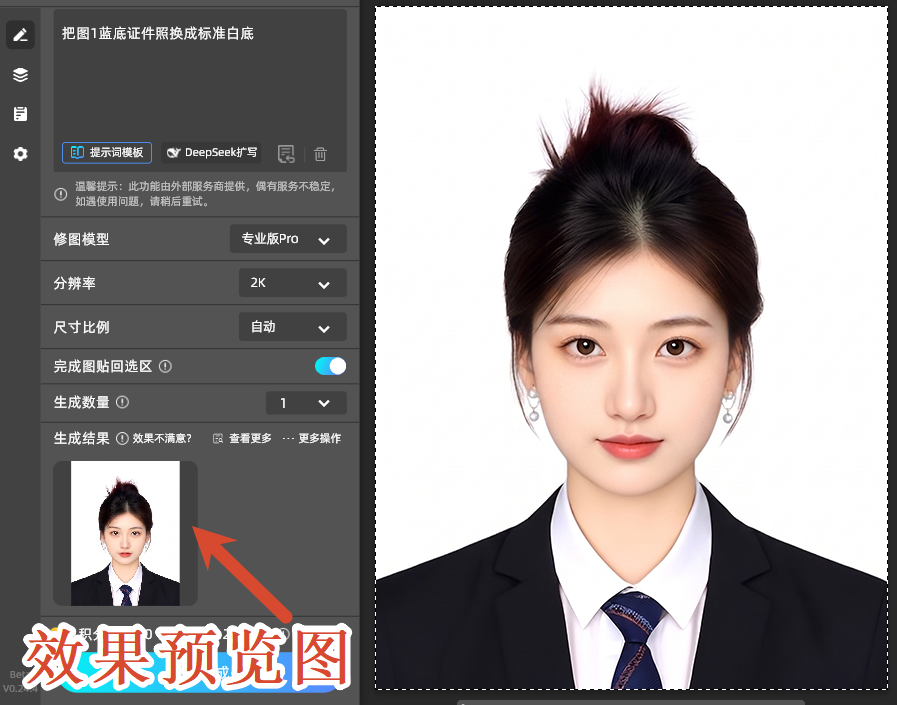Open the 修图模型 专业版Pro dropdown
897x705 pixels.
pos(288,239)
